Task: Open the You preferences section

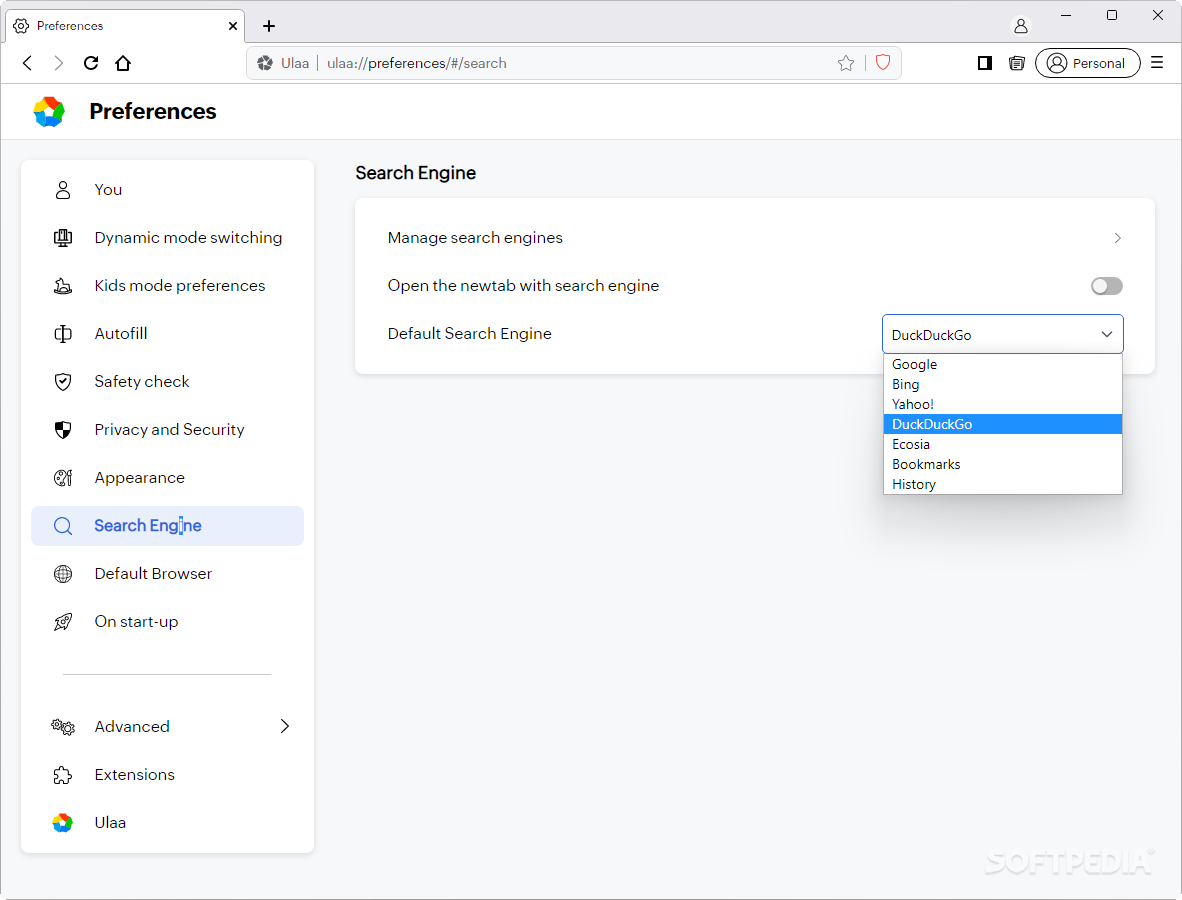Action: pos(167,190)
